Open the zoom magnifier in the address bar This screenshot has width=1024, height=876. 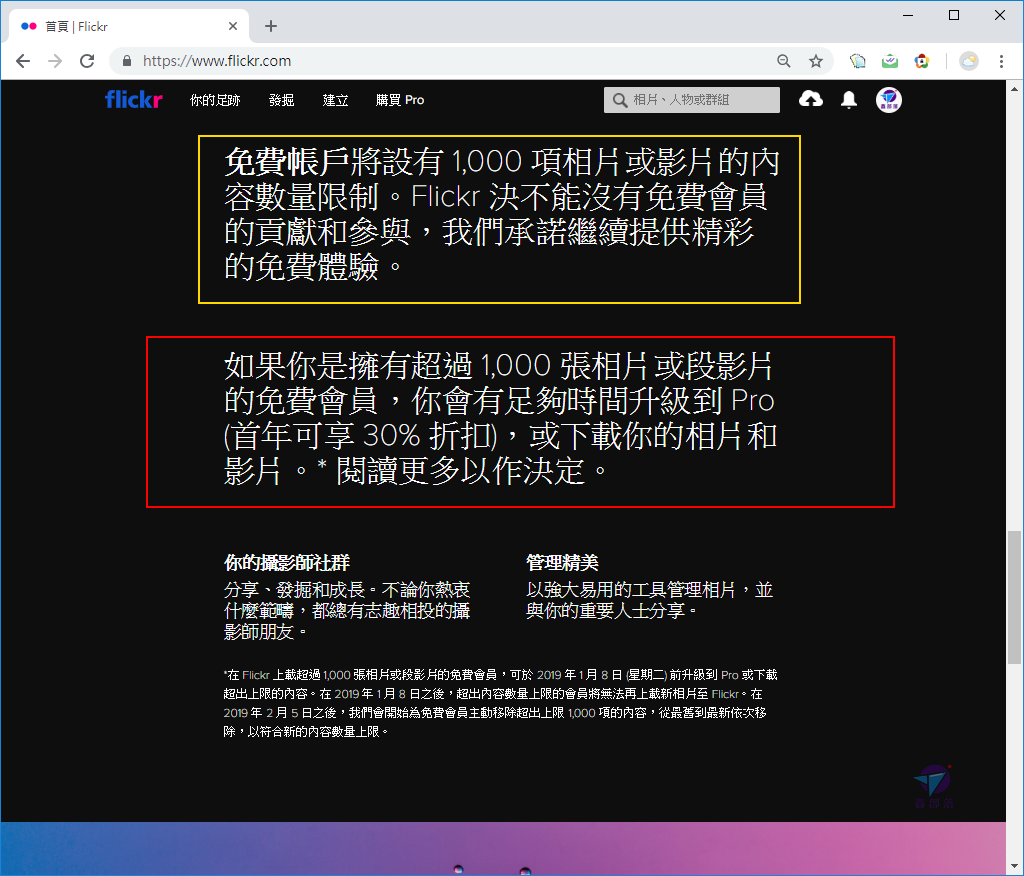tap(784, 61)
